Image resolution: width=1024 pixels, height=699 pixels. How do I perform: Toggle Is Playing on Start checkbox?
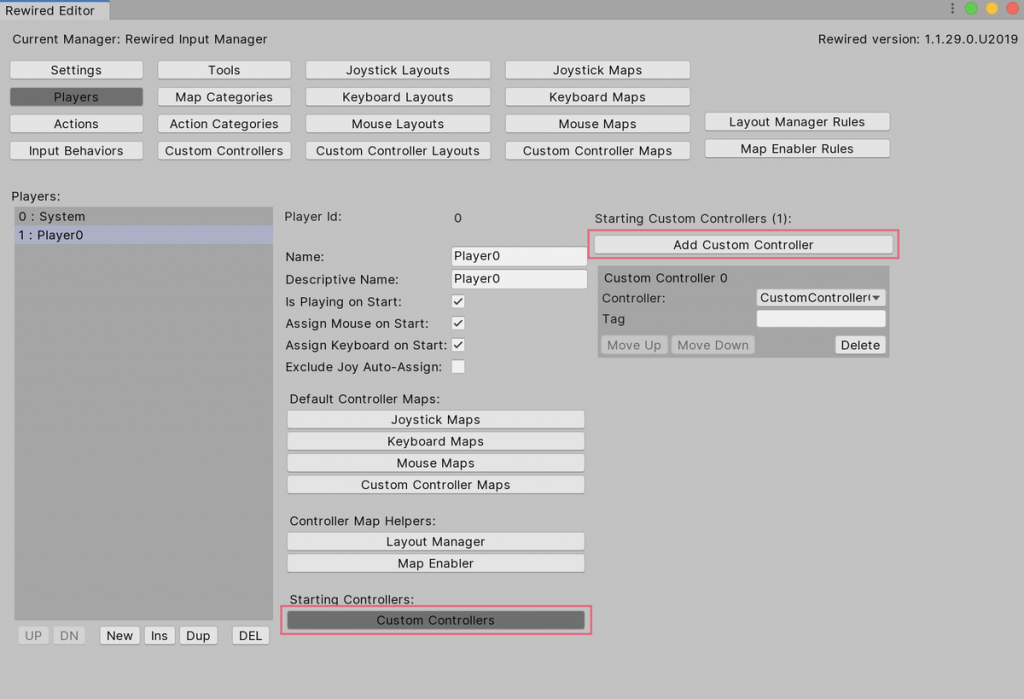(458, 301)
